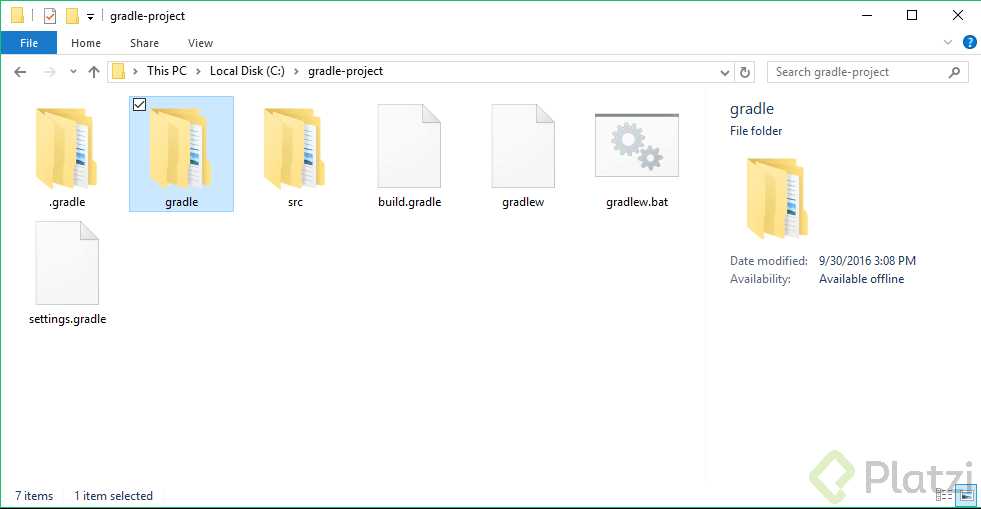Viewport: 981px width, 509px height.
Task: Expand the chevron after This PC
Action: coord(198,72)
